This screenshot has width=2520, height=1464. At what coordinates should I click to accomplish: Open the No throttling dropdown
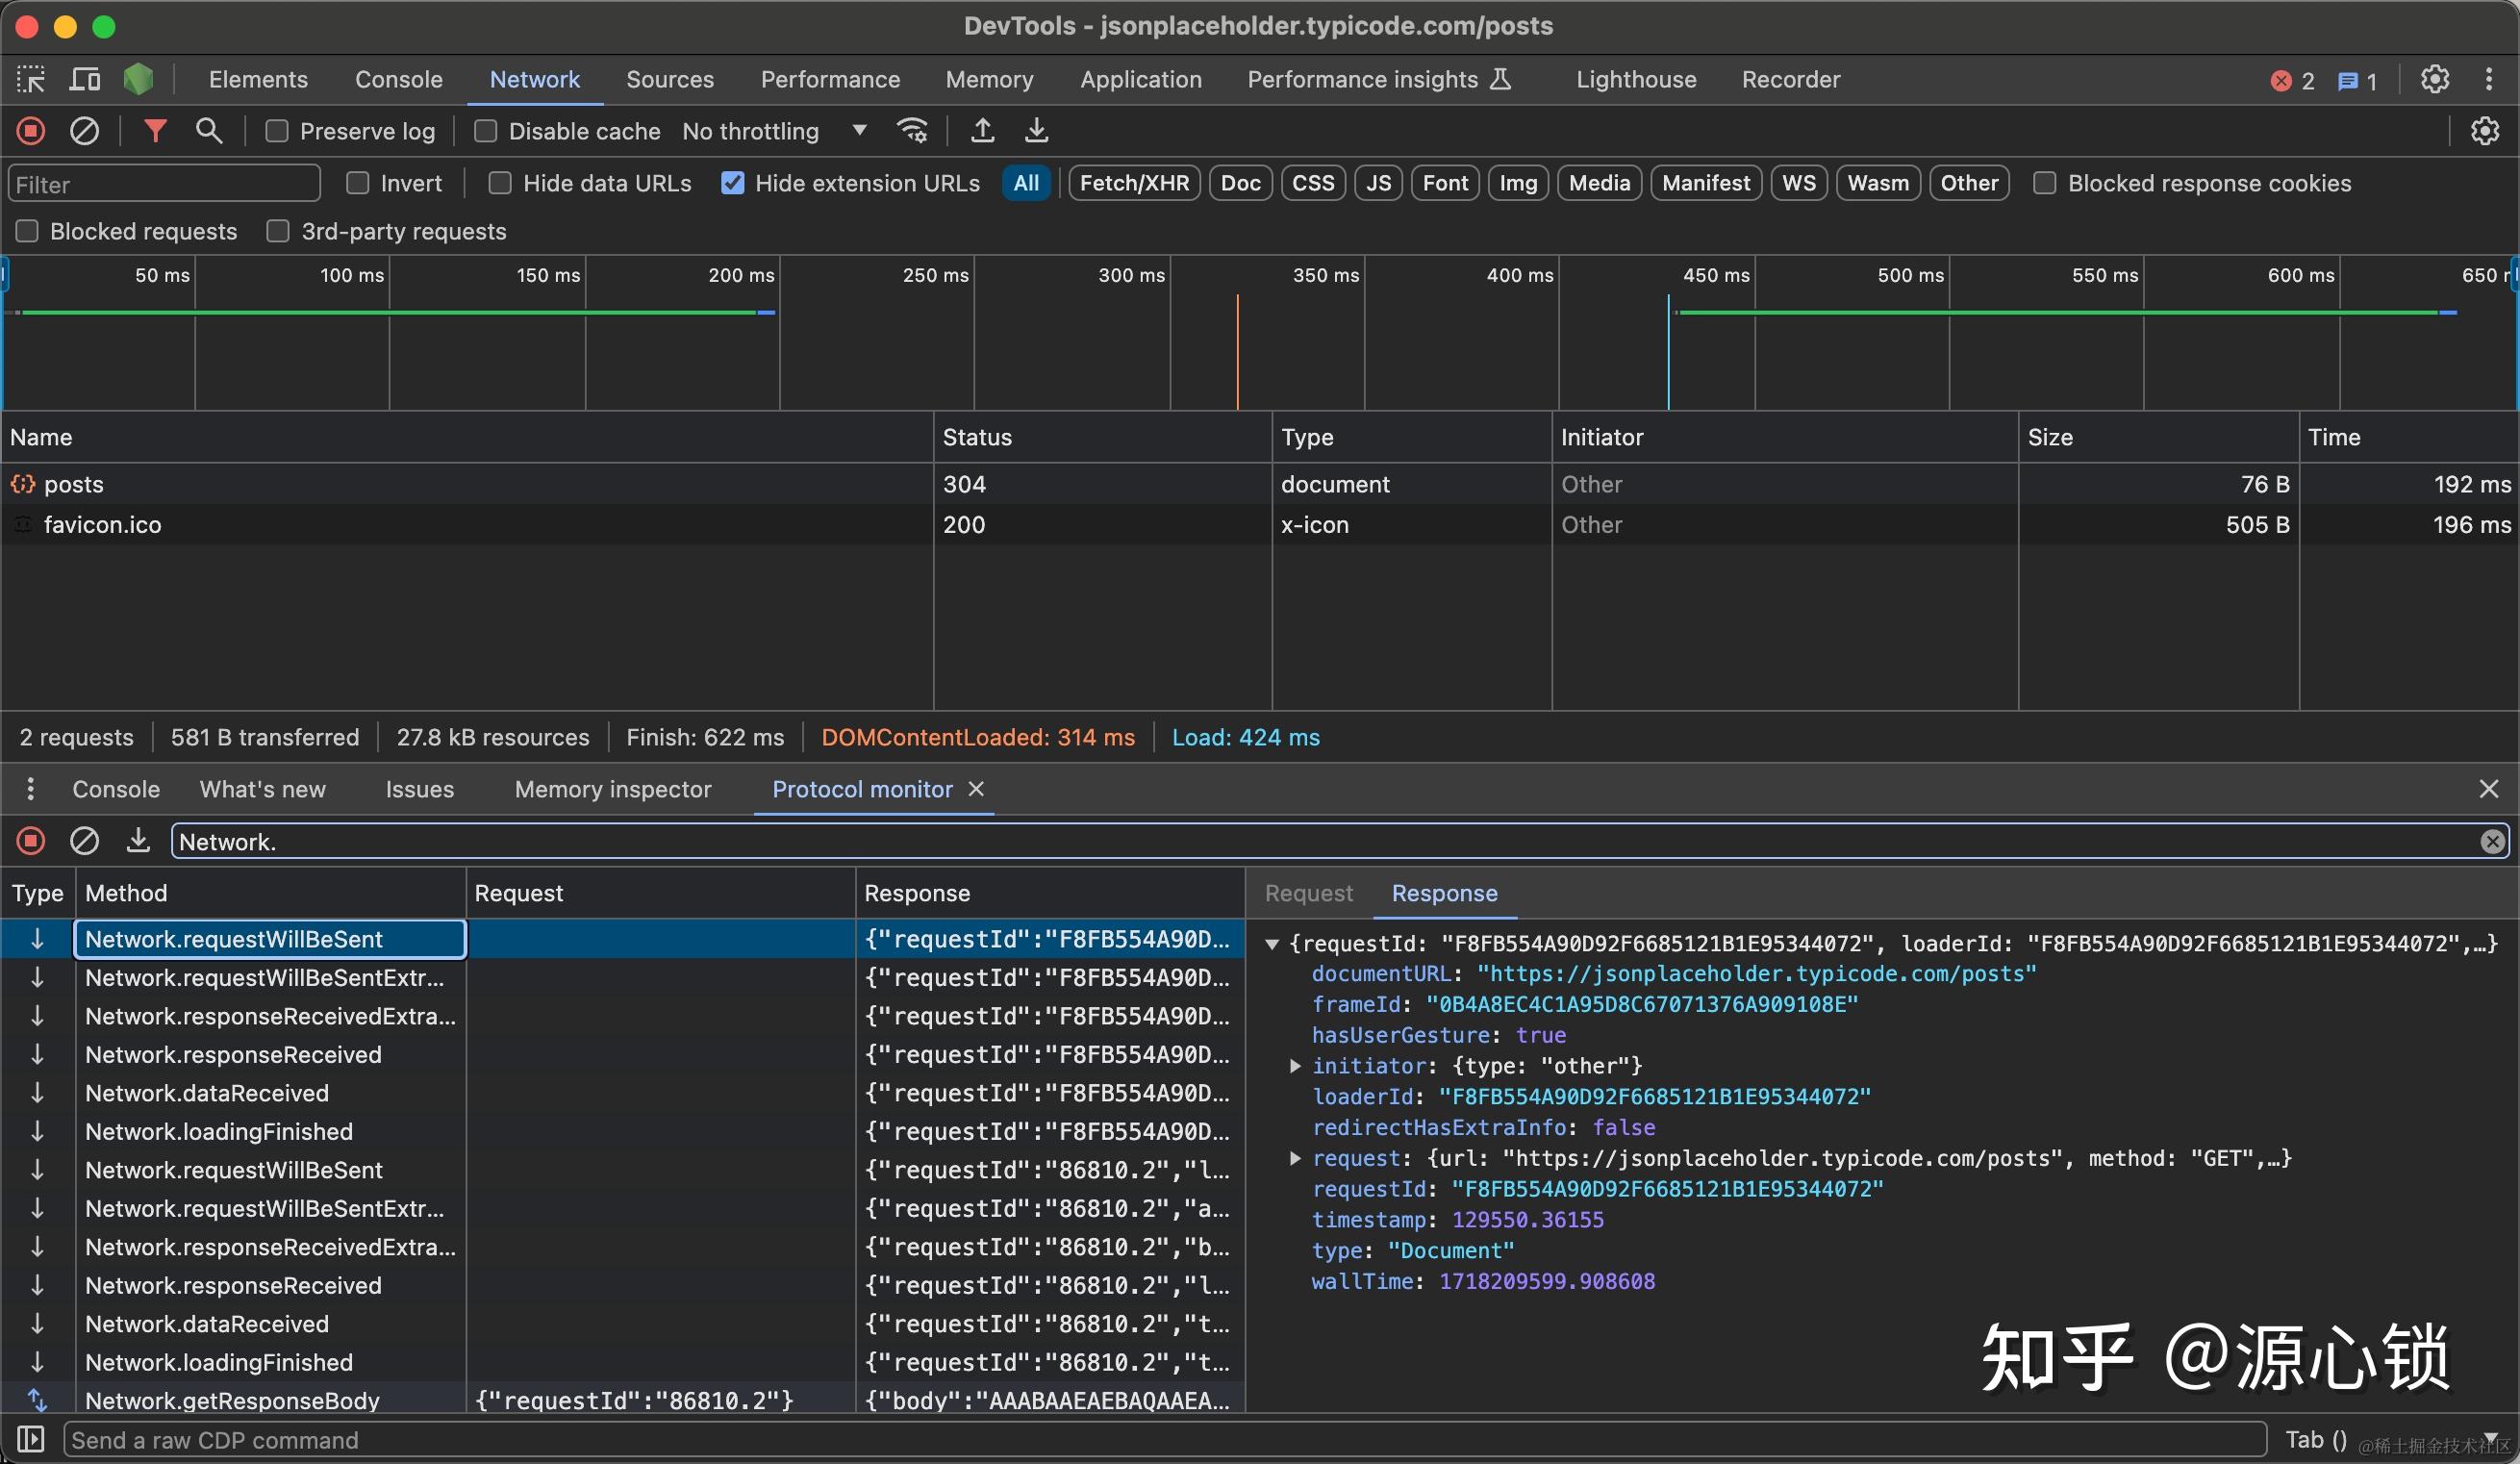(x=774, y=131)
